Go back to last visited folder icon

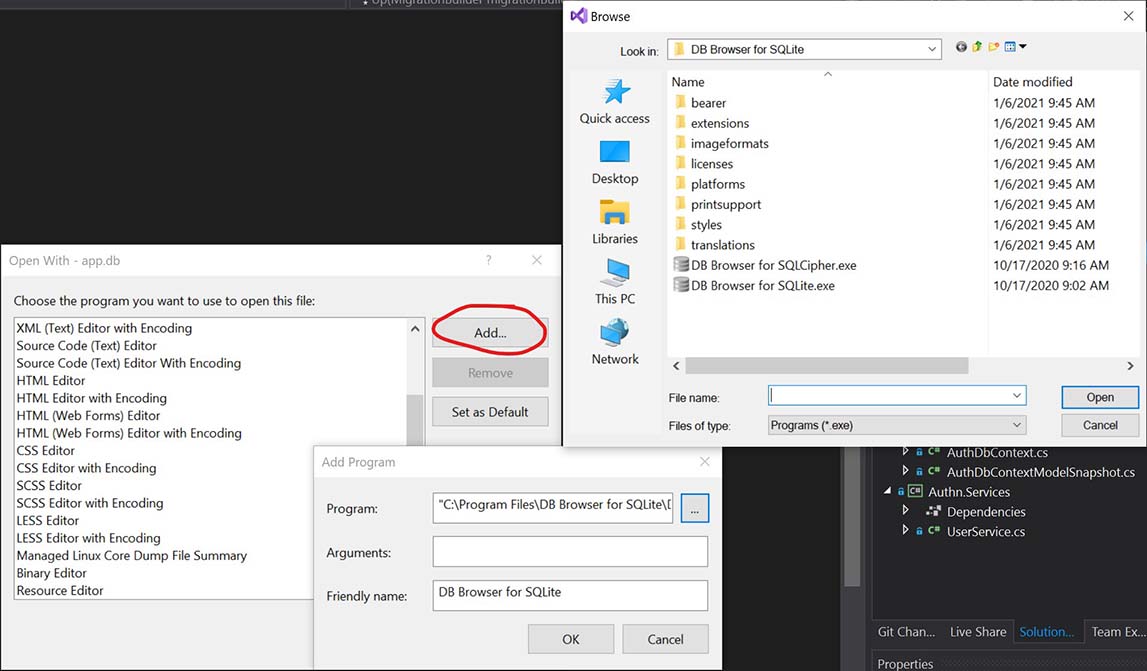pos(961,47)
